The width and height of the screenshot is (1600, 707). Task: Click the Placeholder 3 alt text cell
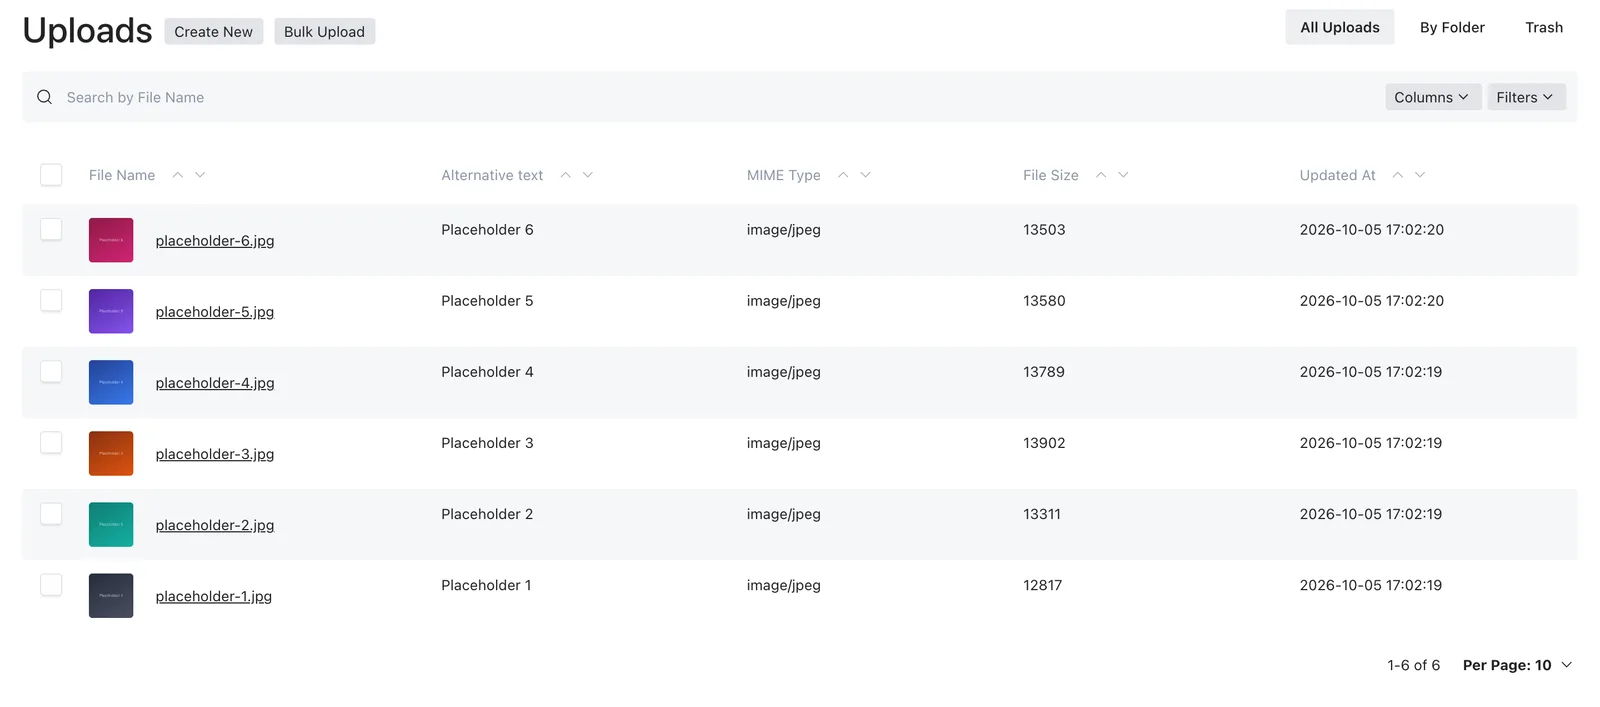(x=487, y=442)
